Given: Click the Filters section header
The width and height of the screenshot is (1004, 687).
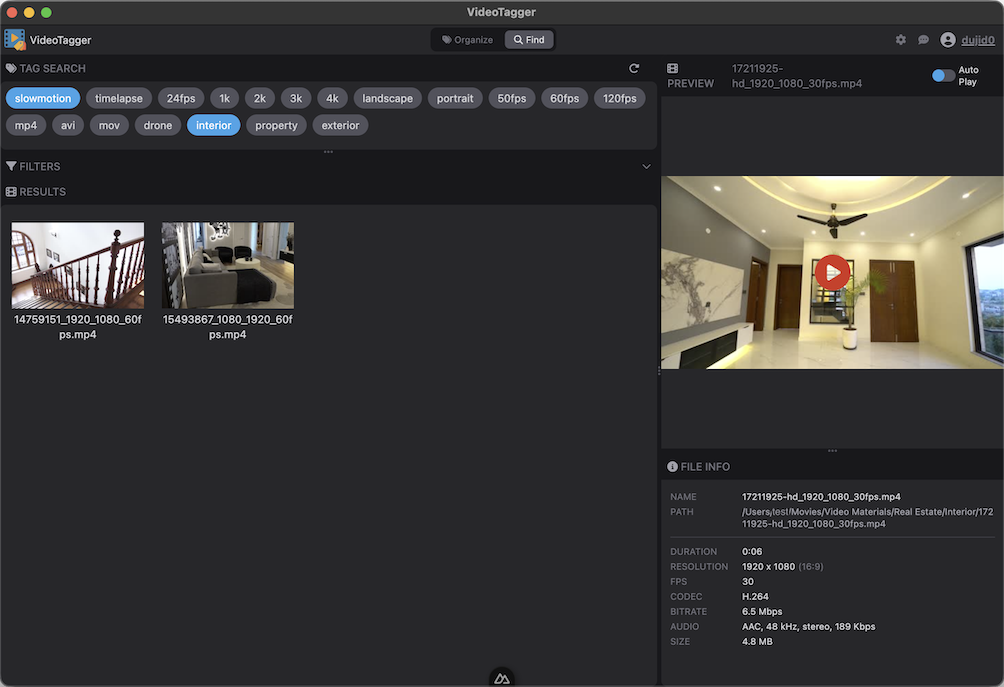Looking at the screenshot, I should (x=40, y=167).
